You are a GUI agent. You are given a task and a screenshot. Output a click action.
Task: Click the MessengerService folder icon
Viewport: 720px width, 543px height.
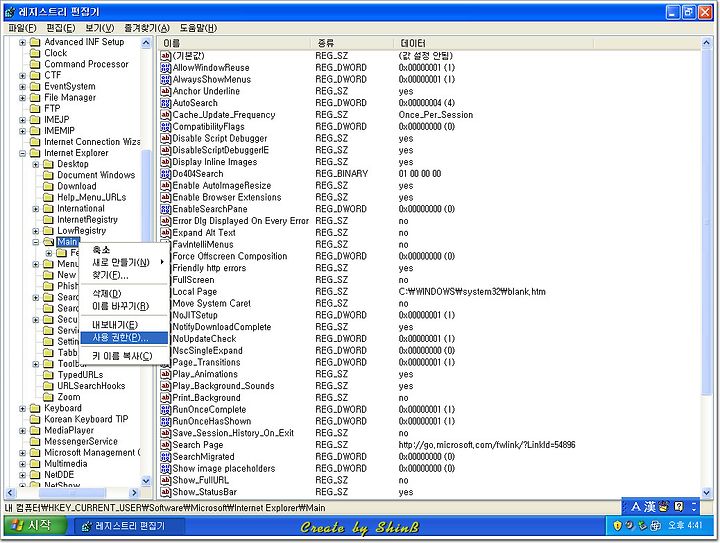tap(35, 442)
